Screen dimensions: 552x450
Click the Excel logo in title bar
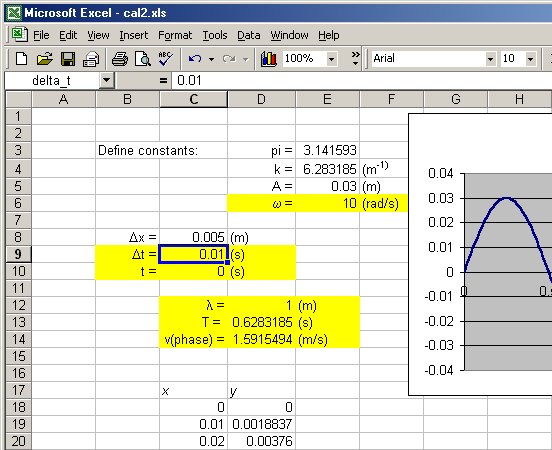(14, 13)
